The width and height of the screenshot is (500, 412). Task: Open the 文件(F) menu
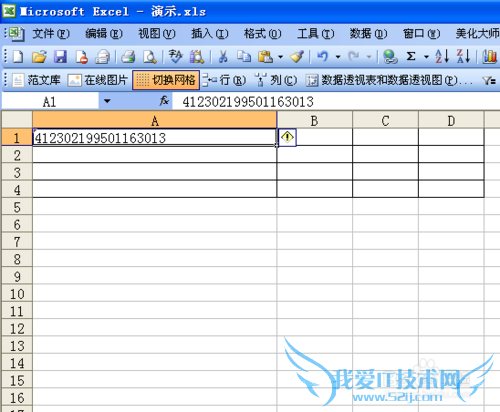pyautogui.click(x=51, y=34)
